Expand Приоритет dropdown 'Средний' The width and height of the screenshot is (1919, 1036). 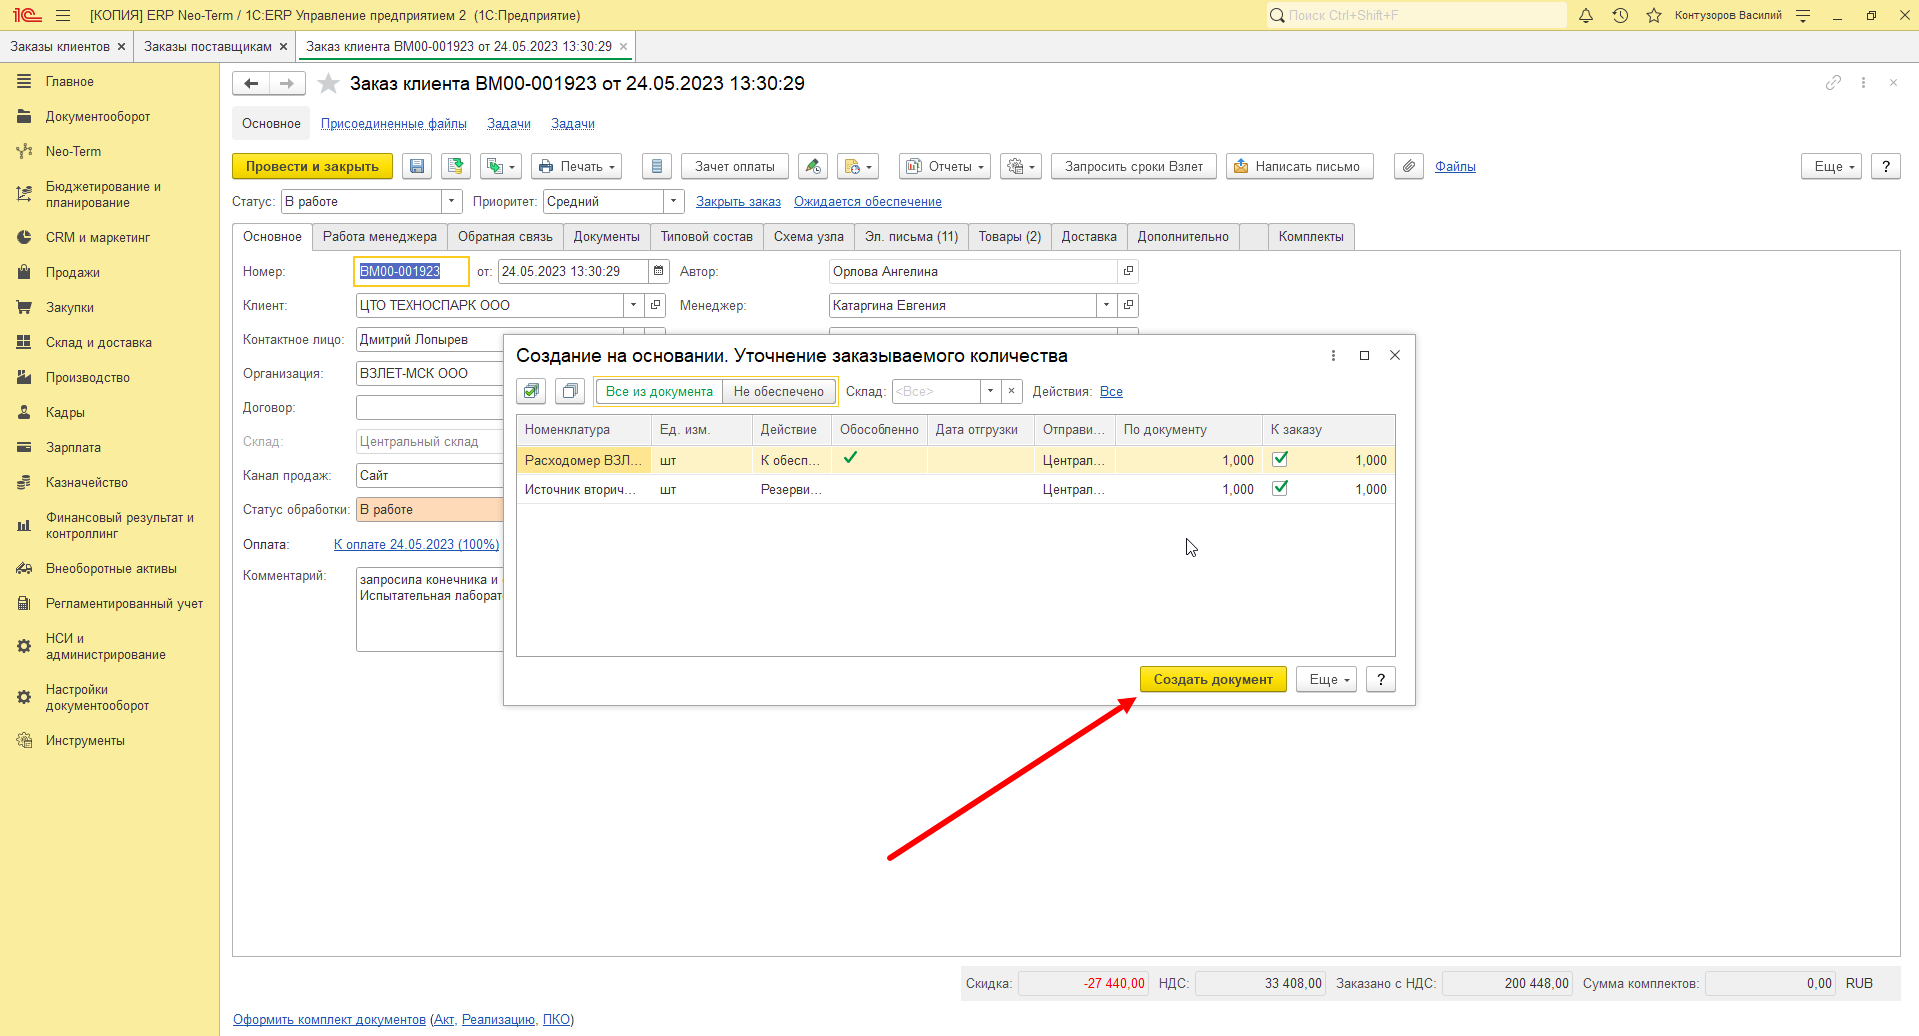(x=674, y=201)
